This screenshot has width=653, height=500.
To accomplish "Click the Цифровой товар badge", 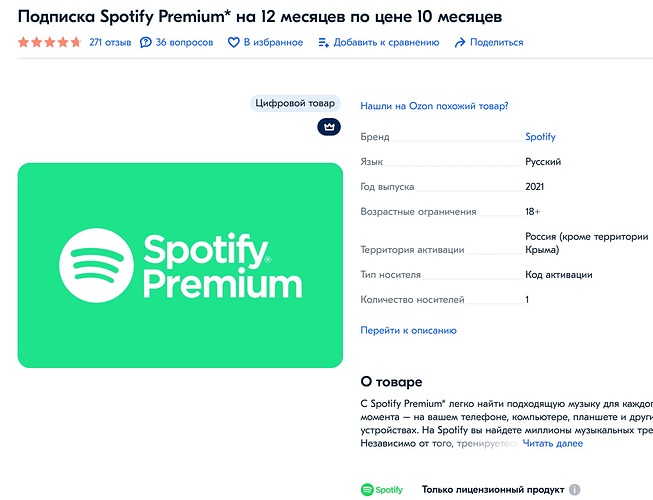I will (295, 103).
